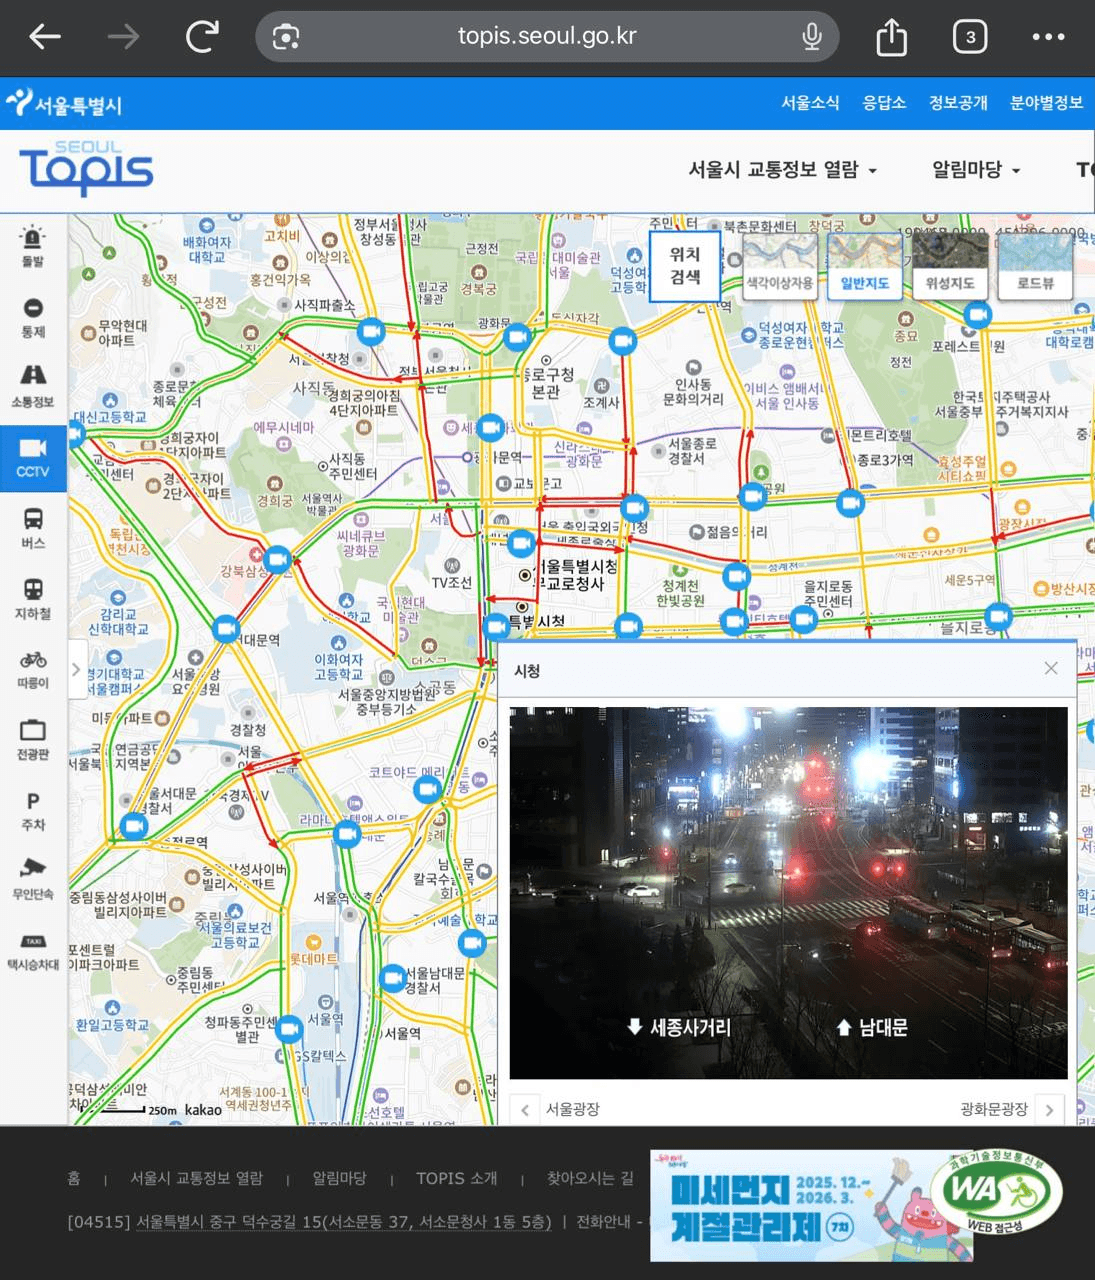Open 따릉이 bike share layer
The image size is (1095, 1280).
(33, 668)
